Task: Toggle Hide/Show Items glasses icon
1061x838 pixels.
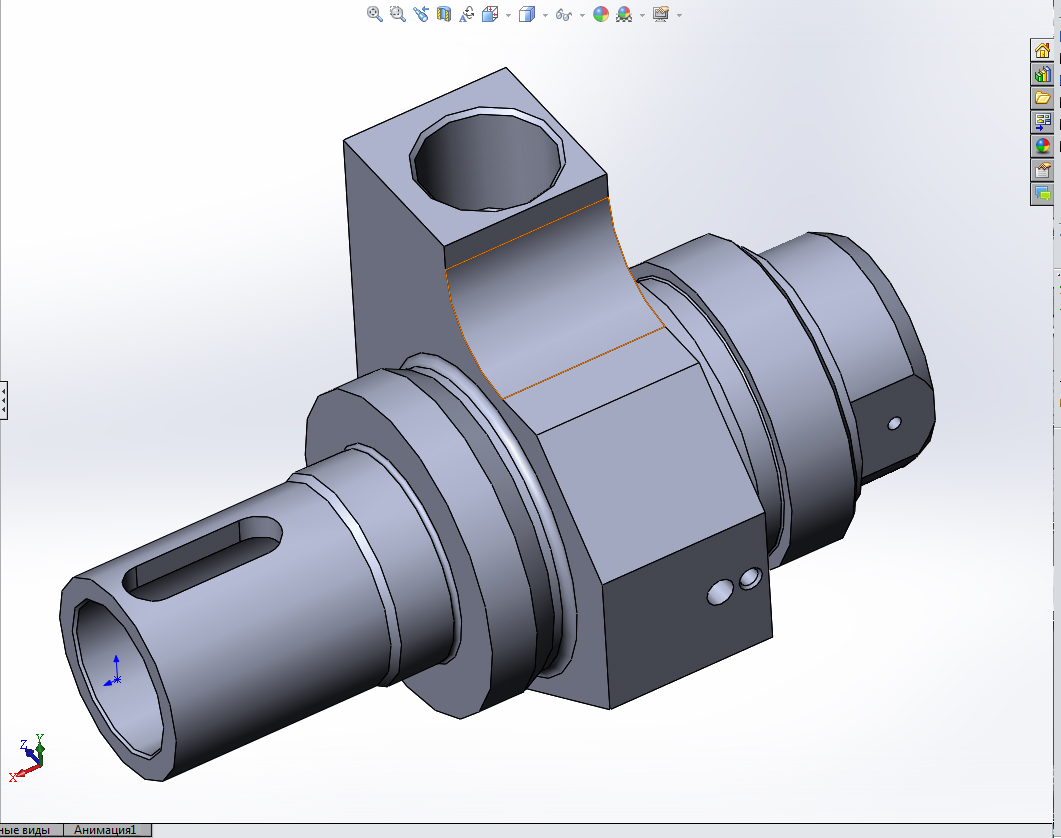Action: 564,14
